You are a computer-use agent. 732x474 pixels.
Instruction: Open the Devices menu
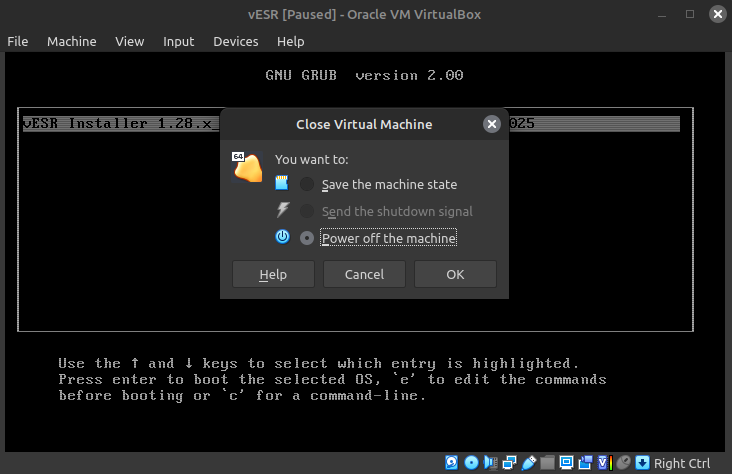pos(236,42)
